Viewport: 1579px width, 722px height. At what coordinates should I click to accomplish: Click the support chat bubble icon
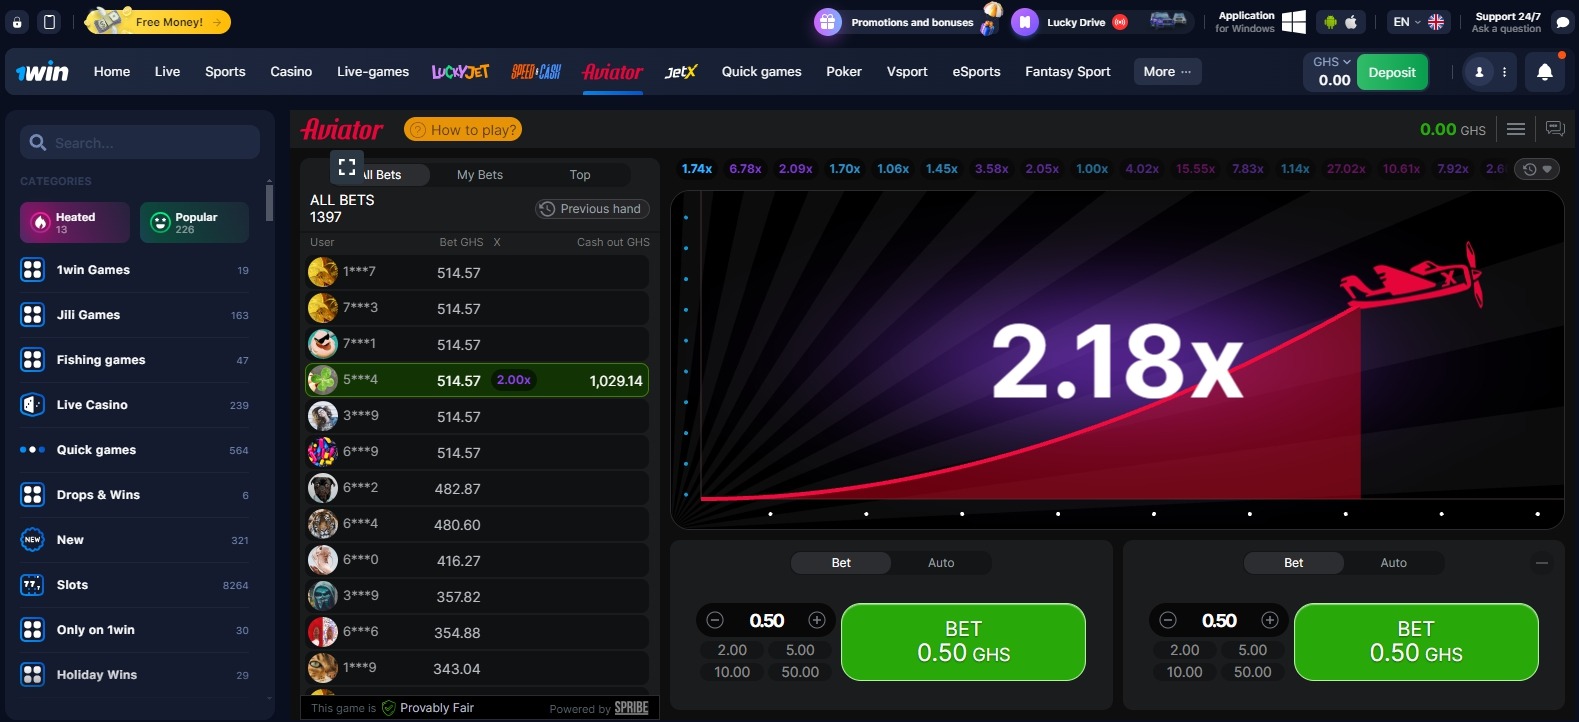coord(1562,22)
